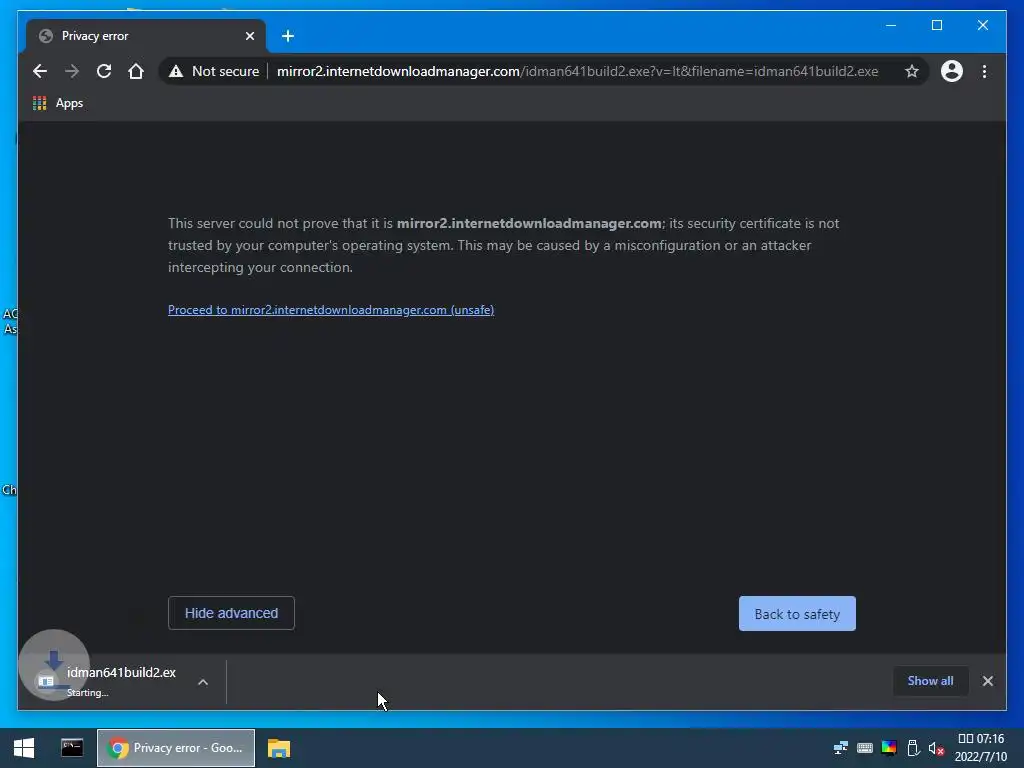
Task: Click the touch keyboard tray icon
Action: tap(865, 748)
